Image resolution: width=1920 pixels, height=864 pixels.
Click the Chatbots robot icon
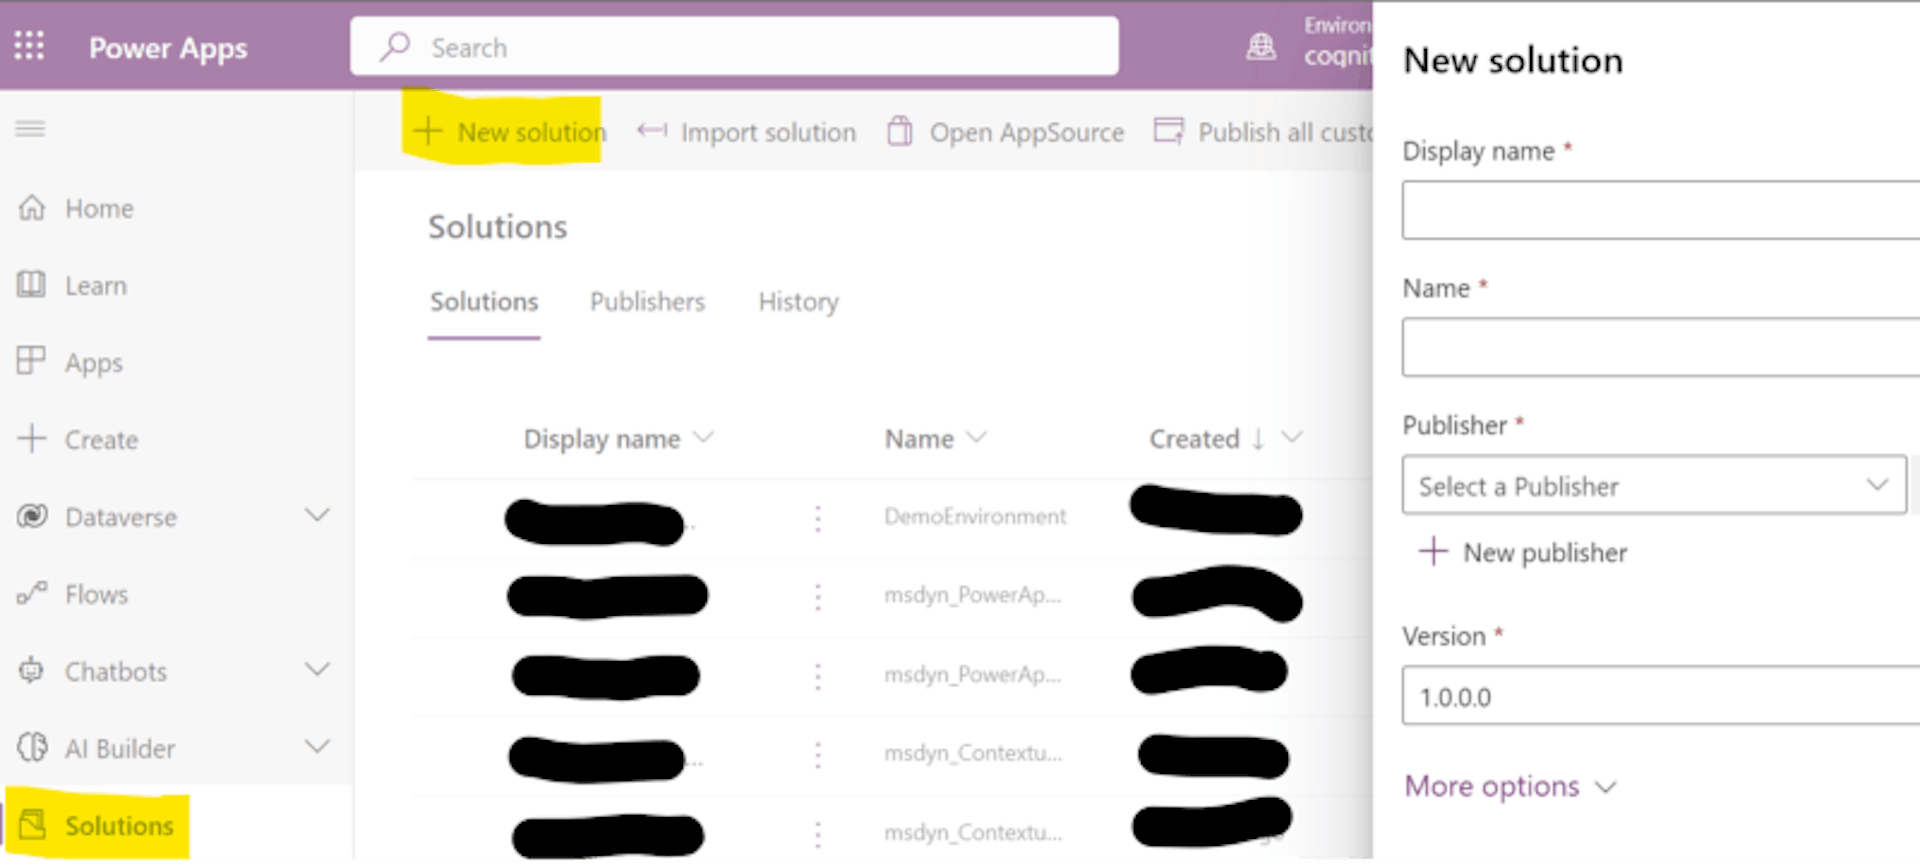(31, 670)
